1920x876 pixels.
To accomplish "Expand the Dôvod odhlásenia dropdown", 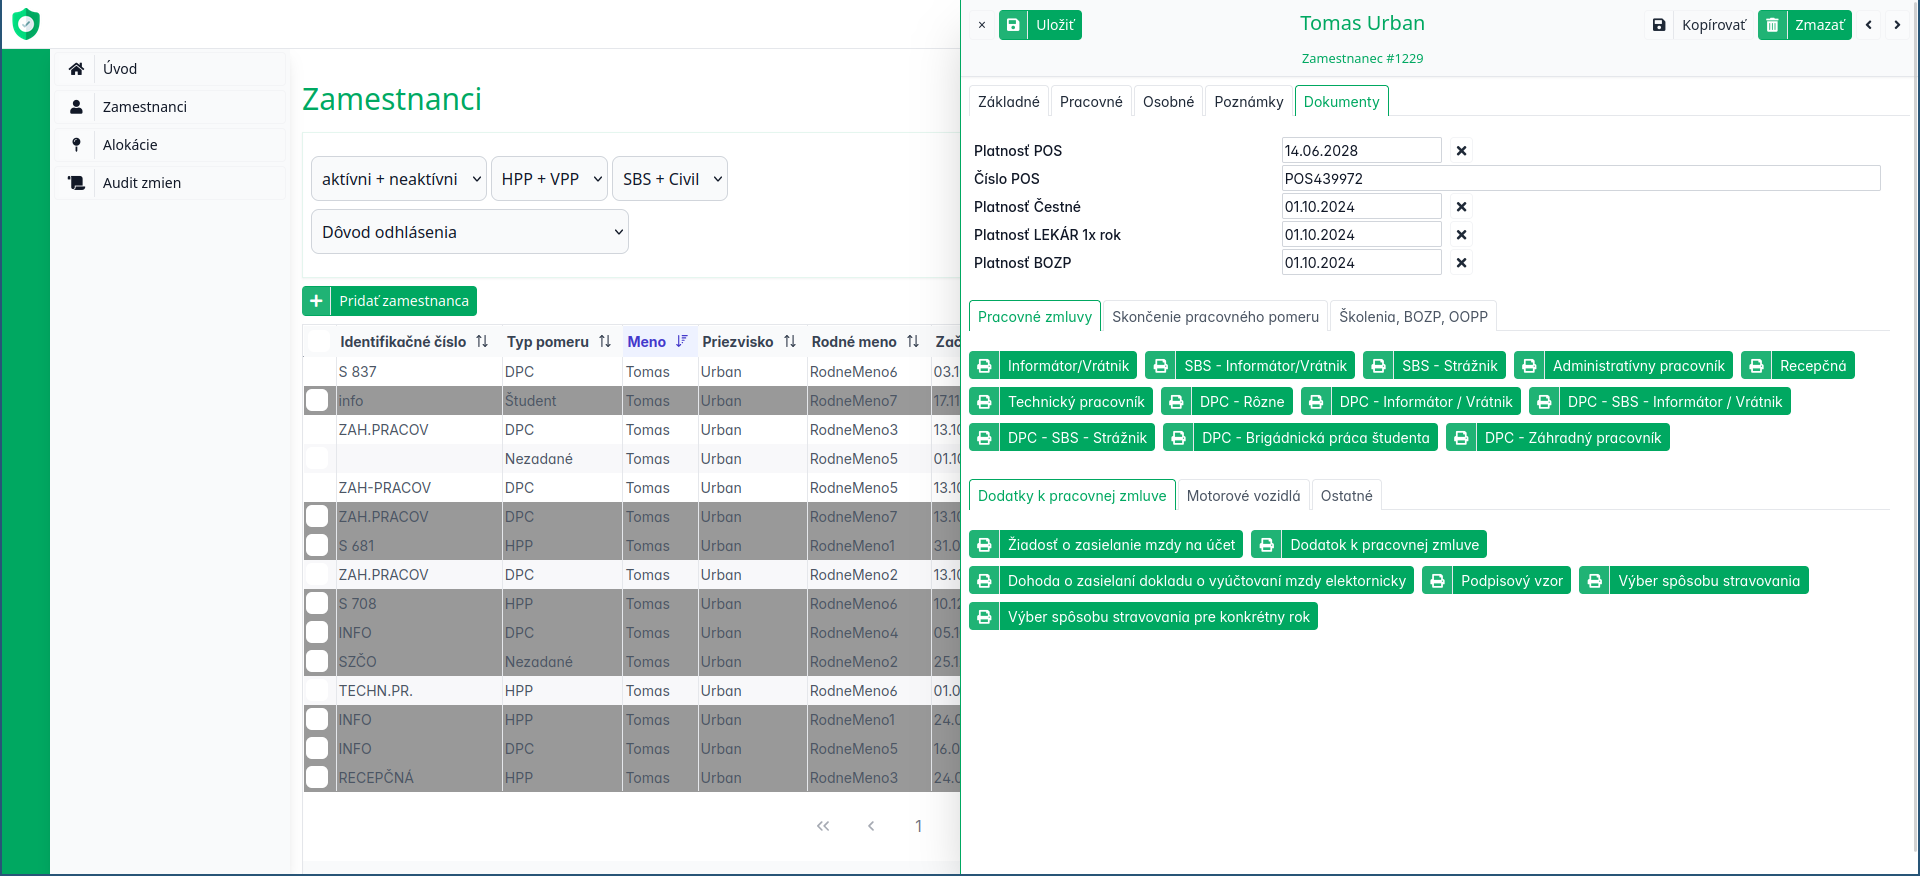I will click(x=469, y=232).
